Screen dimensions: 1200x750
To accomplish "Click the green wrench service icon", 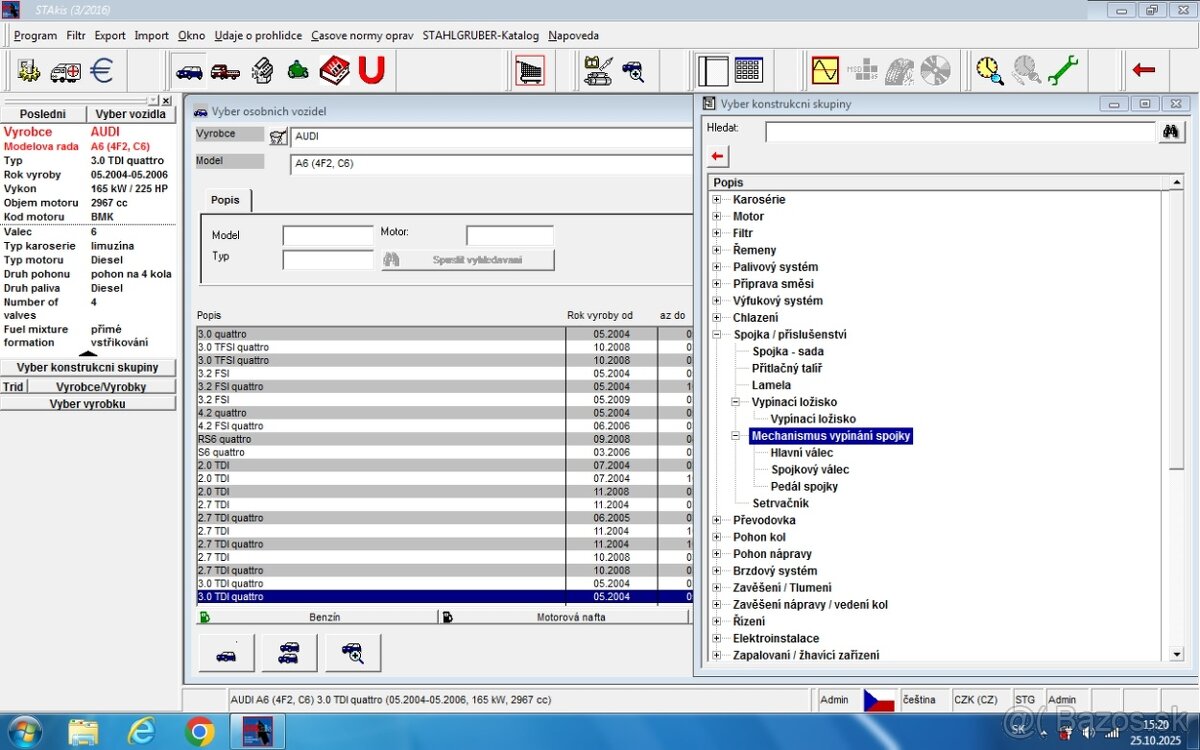I will (x=1064, y=70).
